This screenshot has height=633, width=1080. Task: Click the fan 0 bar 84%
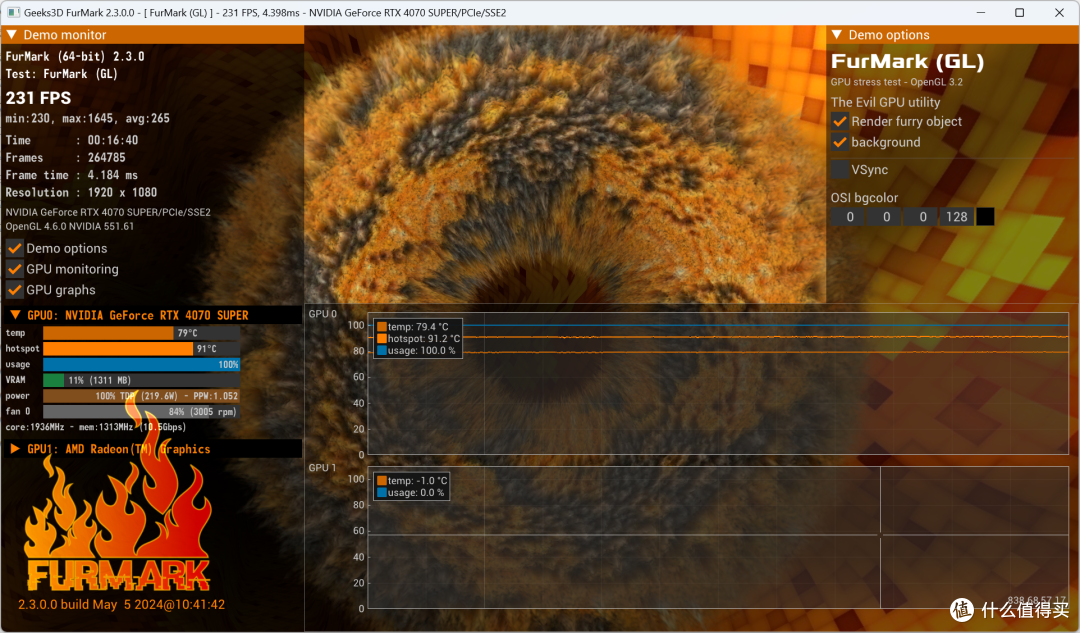click(x=141, y=412)
